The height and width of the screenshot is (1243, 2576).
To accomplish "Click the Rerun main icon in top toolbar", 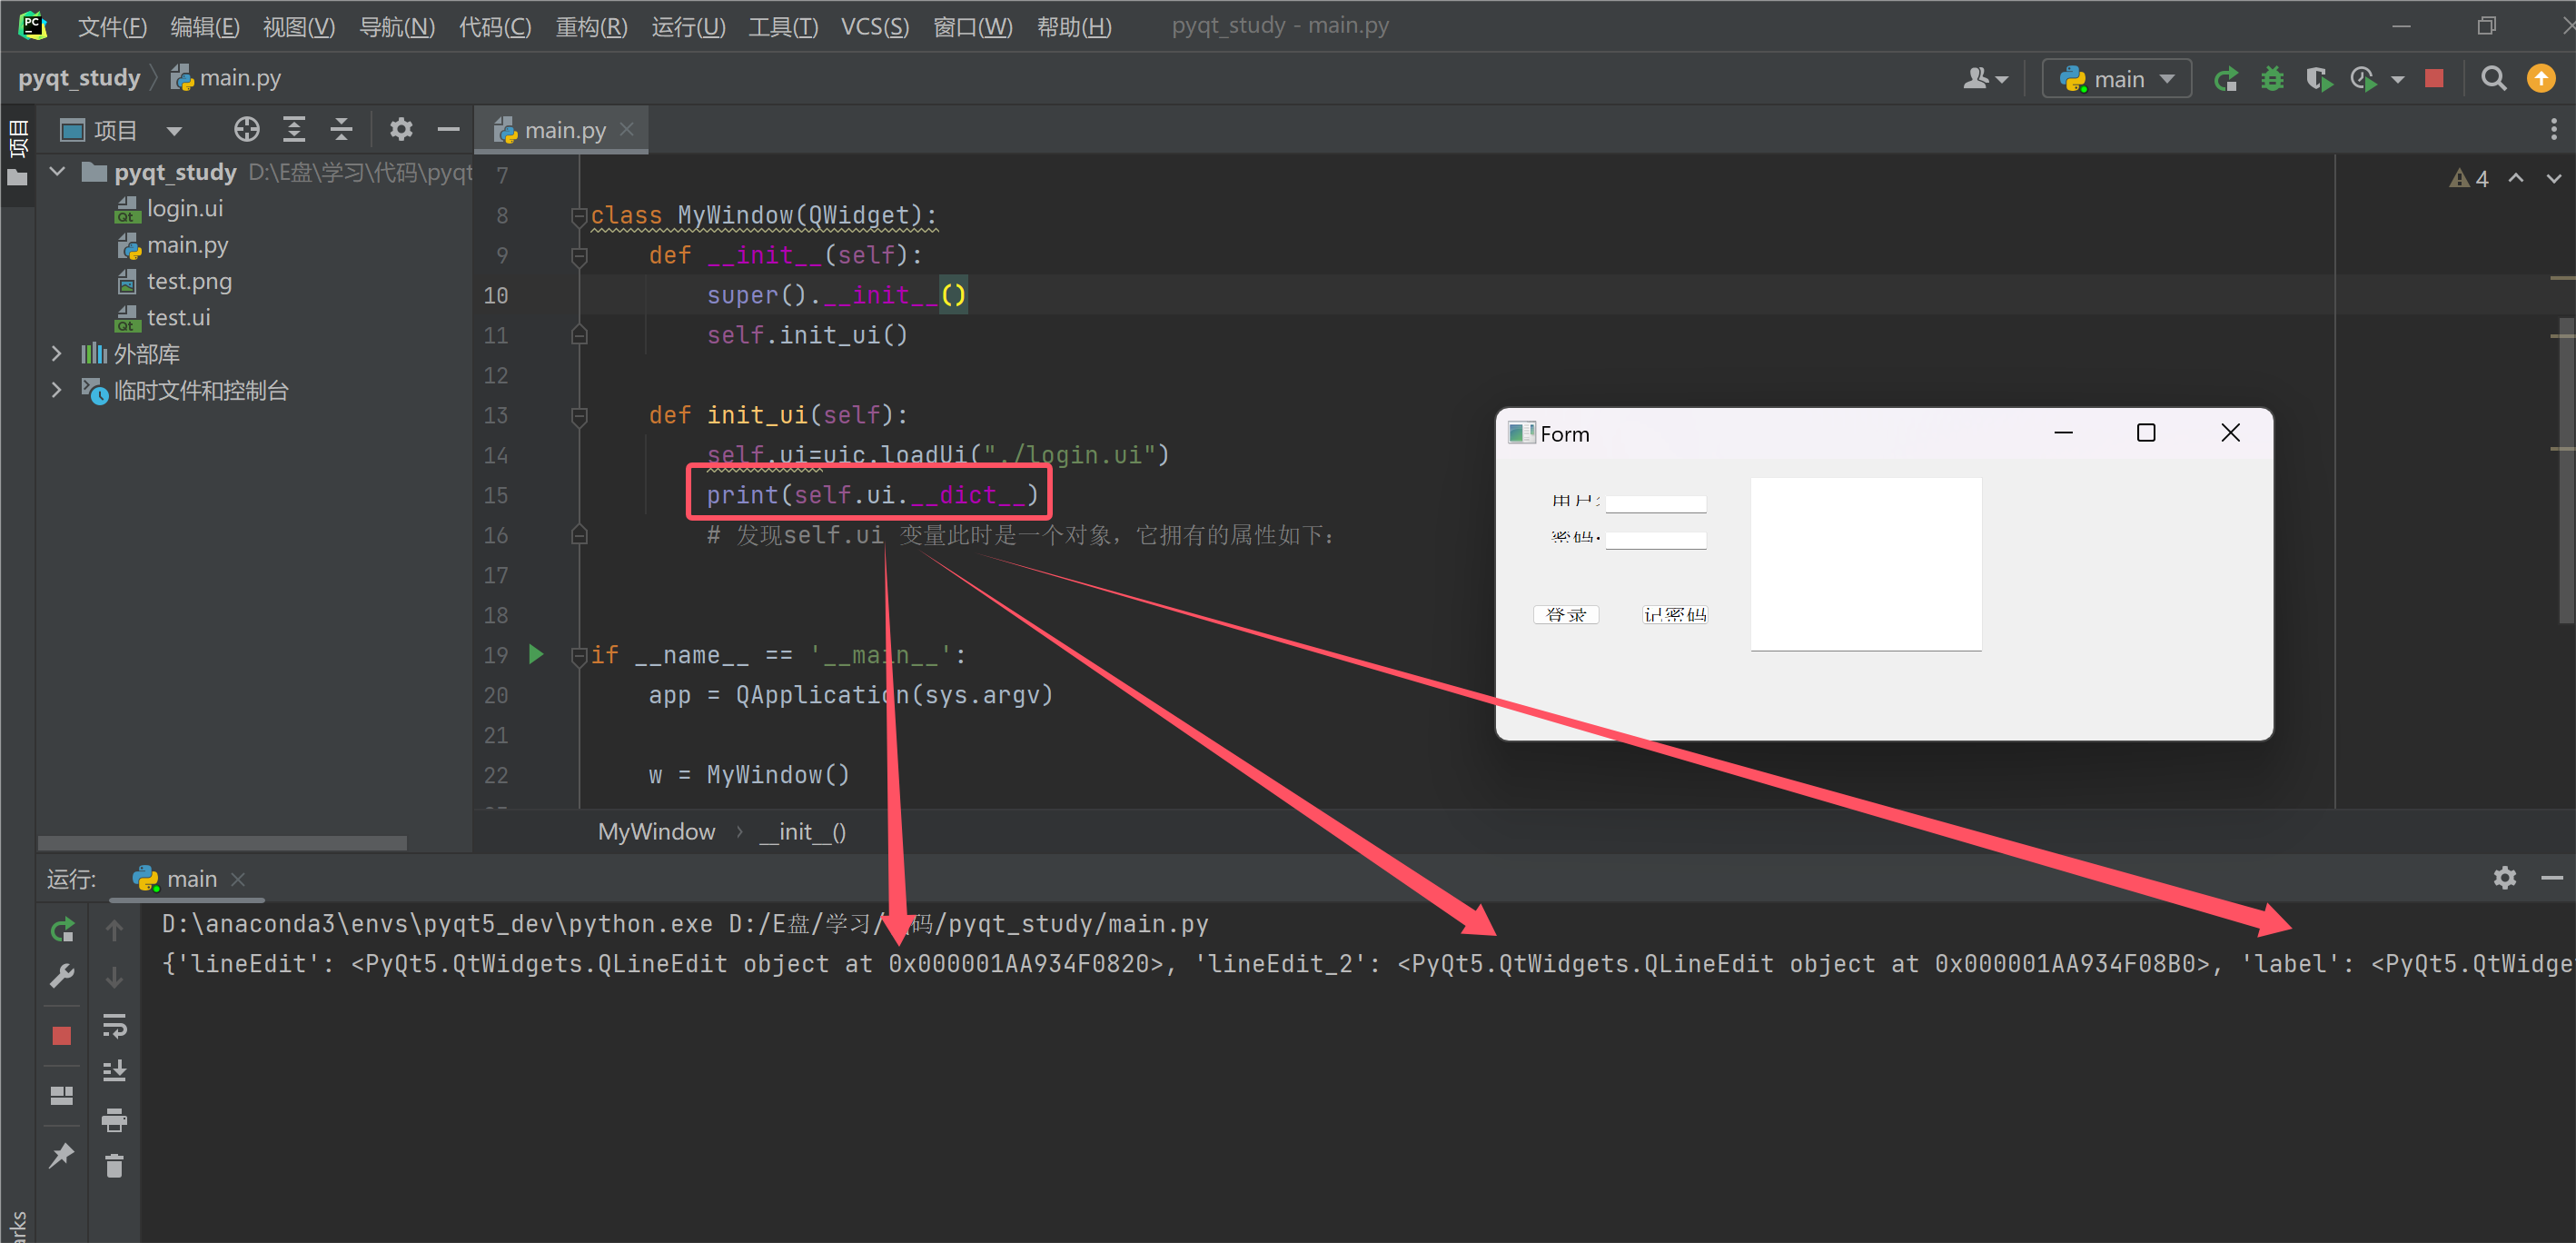I will click(2225, 79).
